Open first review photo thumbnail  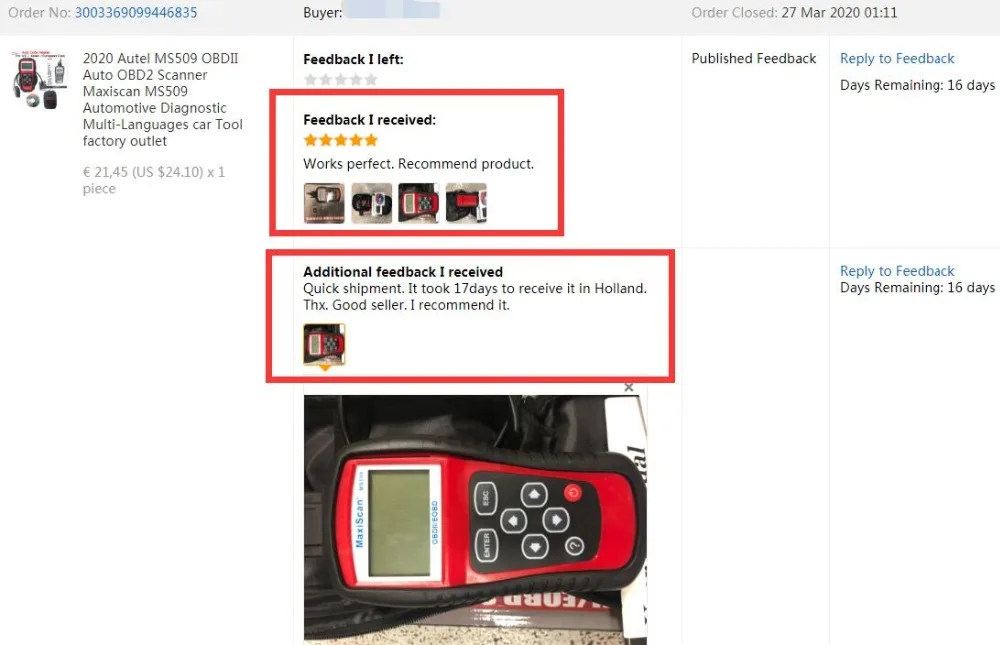click(324, 203)
